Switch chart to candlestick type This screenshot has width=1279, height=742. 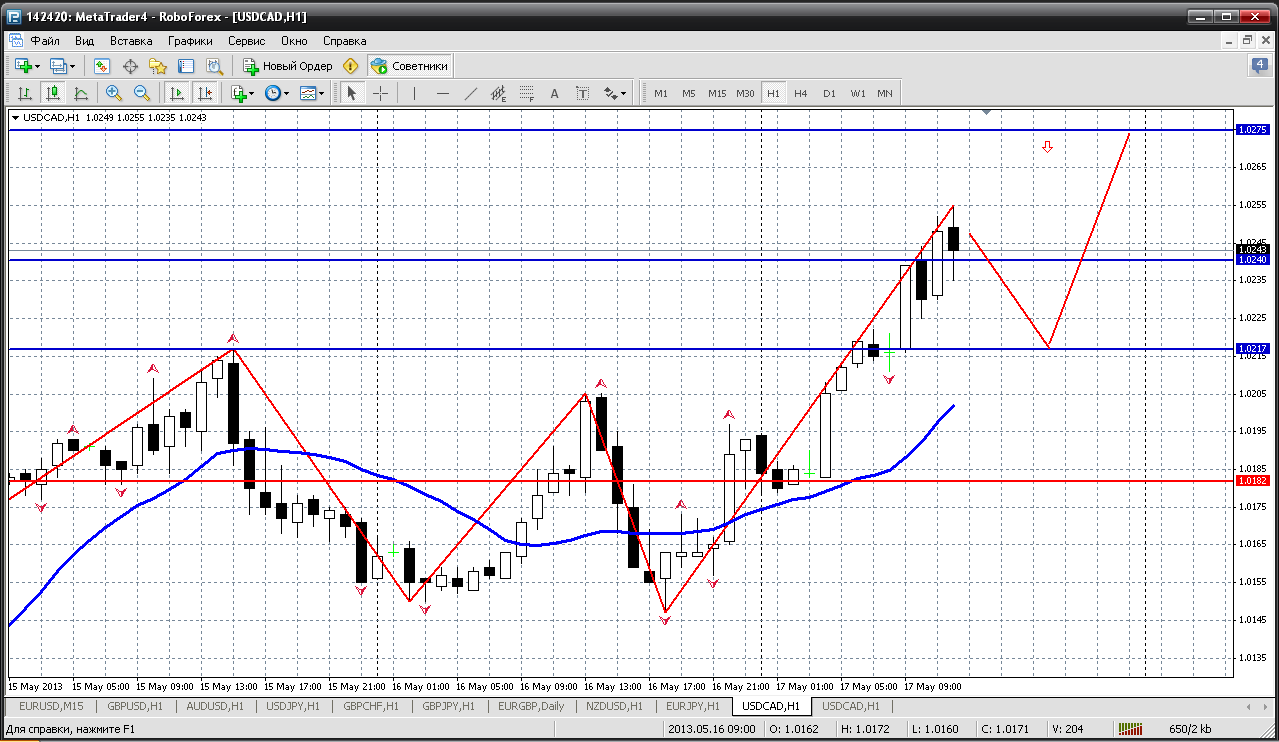pyautogui.click(x=53, y=93)
